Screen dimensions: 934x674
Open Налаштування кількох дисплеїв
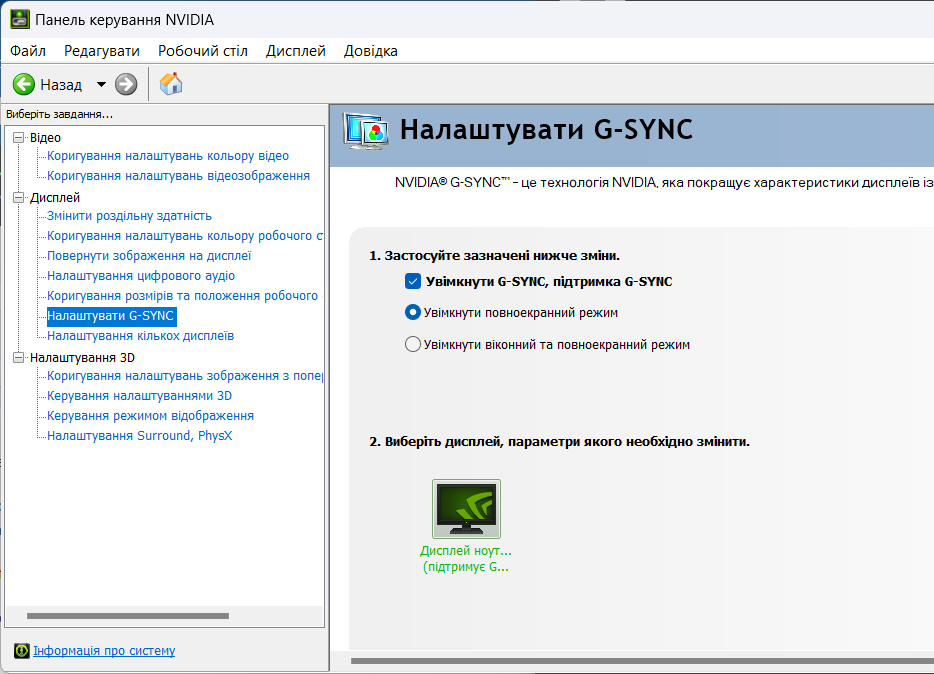[x=141, y=336]
